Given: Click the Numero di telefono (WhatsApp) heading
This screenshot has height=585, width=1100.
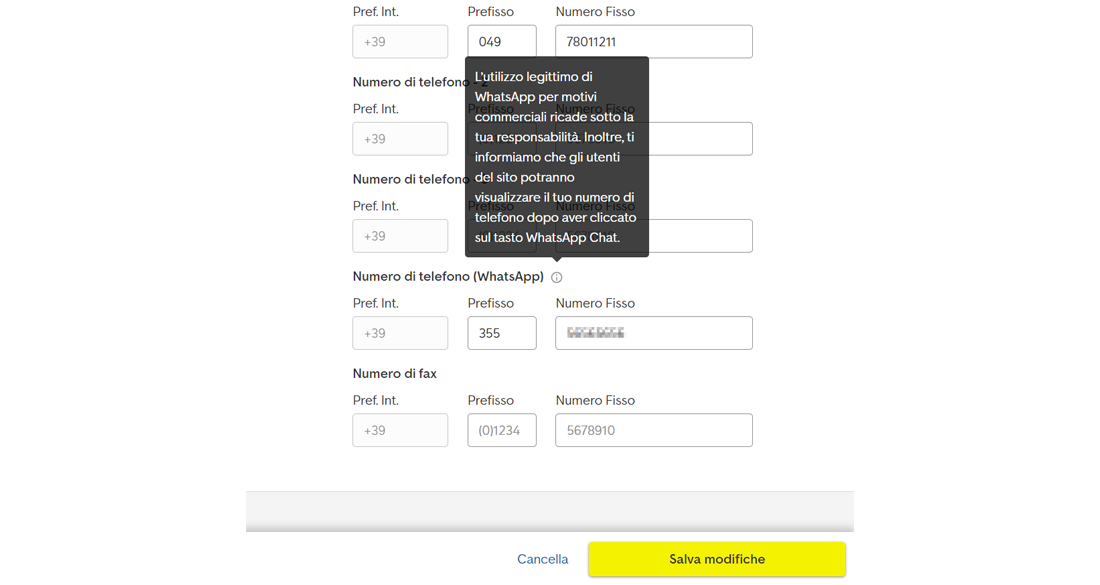Looking at the screenshot, I should click(448, 276).
